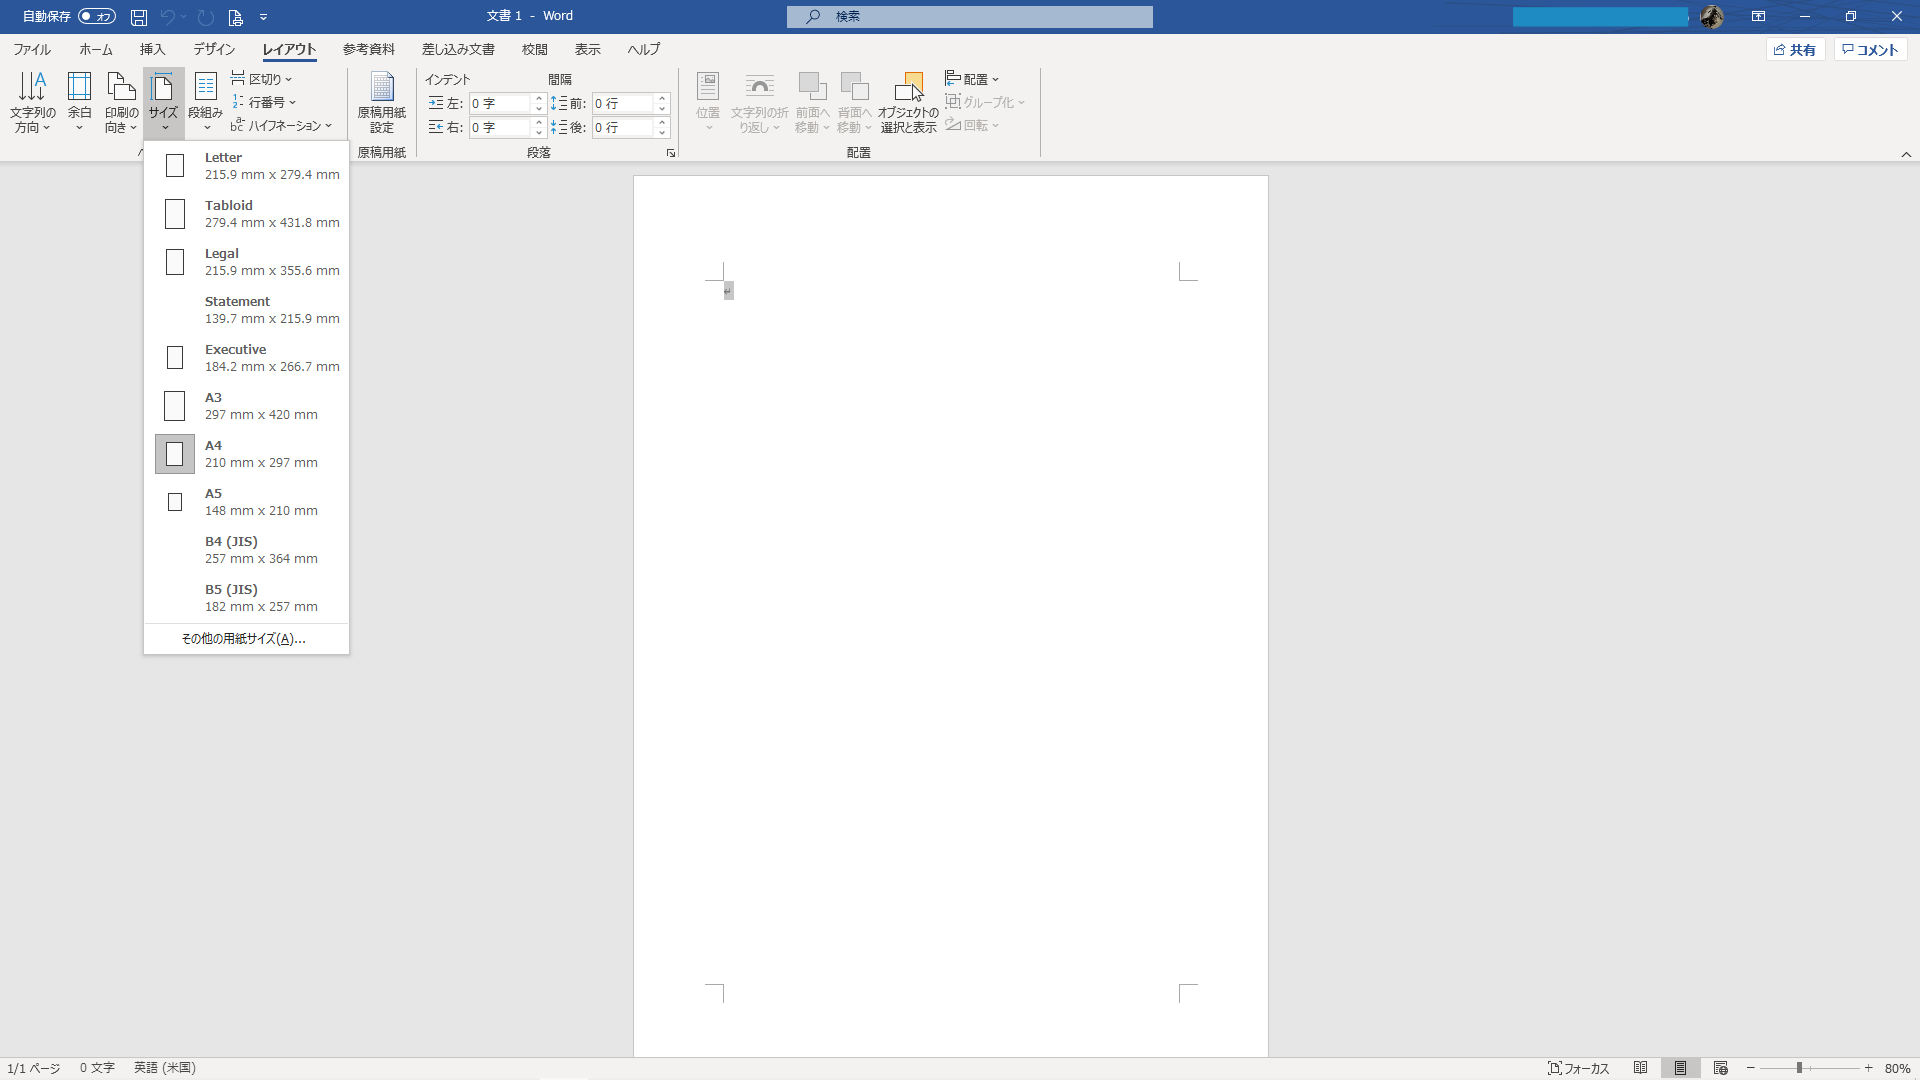
Task: Switch to print layout view icon
Action: click(1680, 1068)
